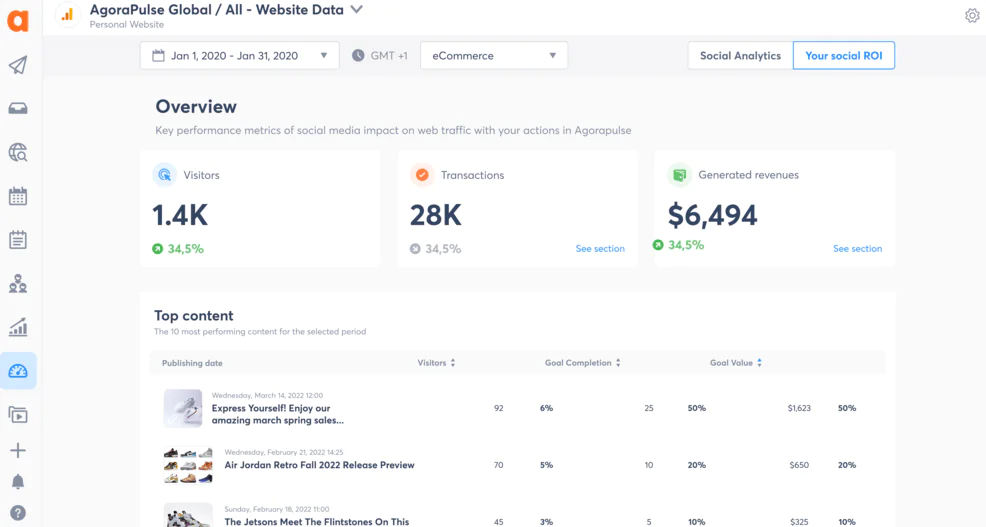
Task: Open the eCommerce dropdown
Action: (x=494, y=55)
